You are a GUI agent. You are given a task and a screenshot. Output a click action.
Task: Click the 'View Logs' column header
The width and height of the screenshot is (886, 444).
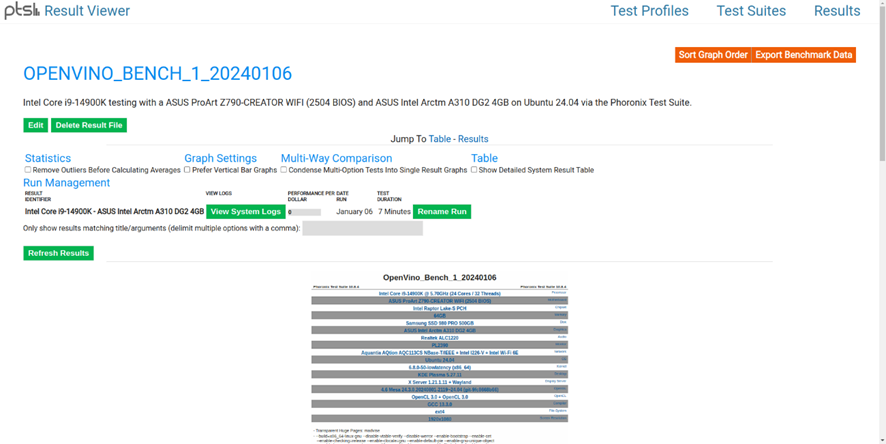pos(219,194)
